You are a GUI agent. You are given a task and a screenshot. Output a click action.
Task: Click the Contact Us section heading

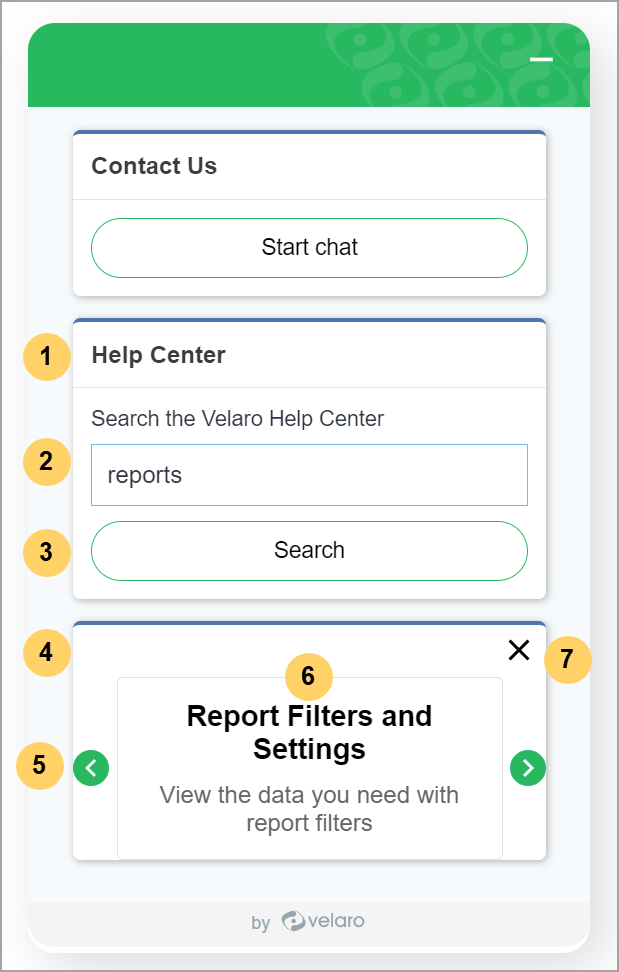[x=154, y=166]
